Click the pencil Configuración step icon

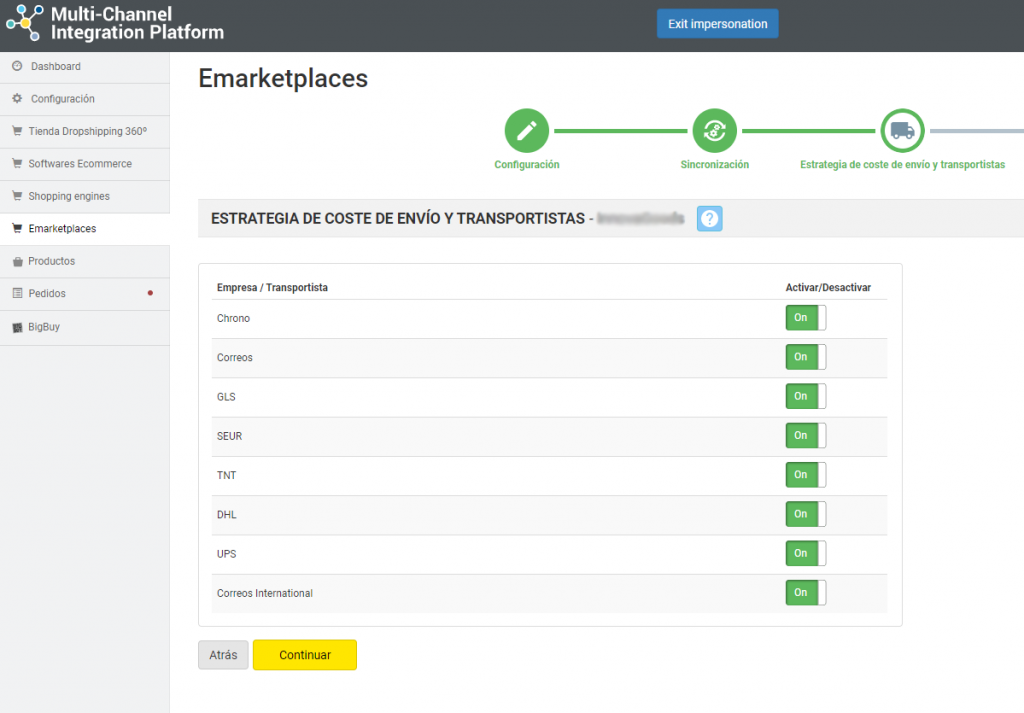click(526, 130)
